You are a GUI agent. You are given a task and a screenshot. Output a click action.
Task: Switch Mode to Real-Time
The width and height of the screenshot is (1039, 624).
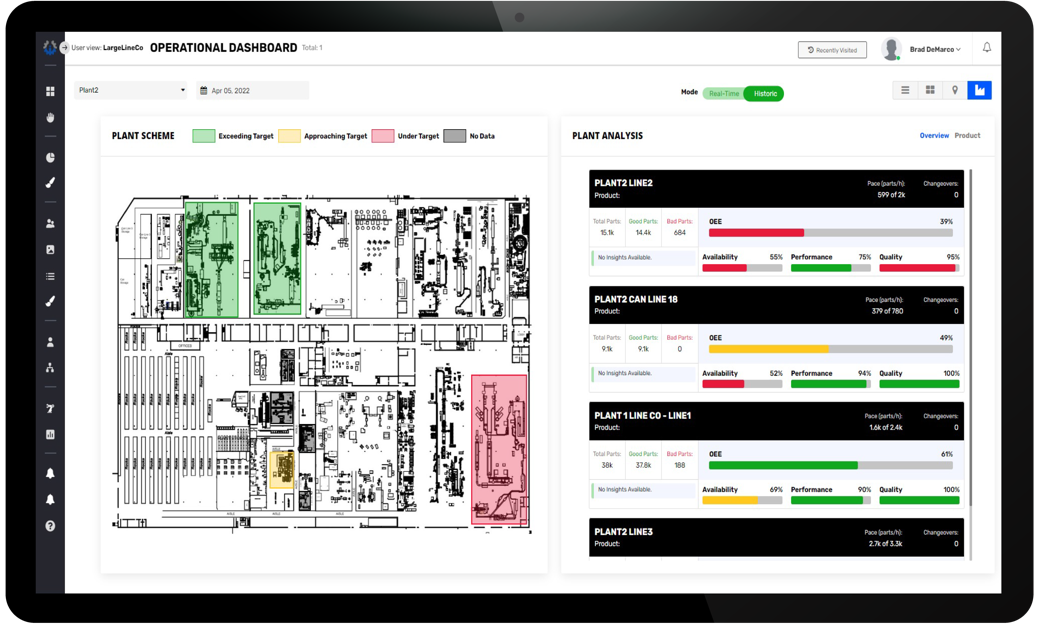click(724, 91)
